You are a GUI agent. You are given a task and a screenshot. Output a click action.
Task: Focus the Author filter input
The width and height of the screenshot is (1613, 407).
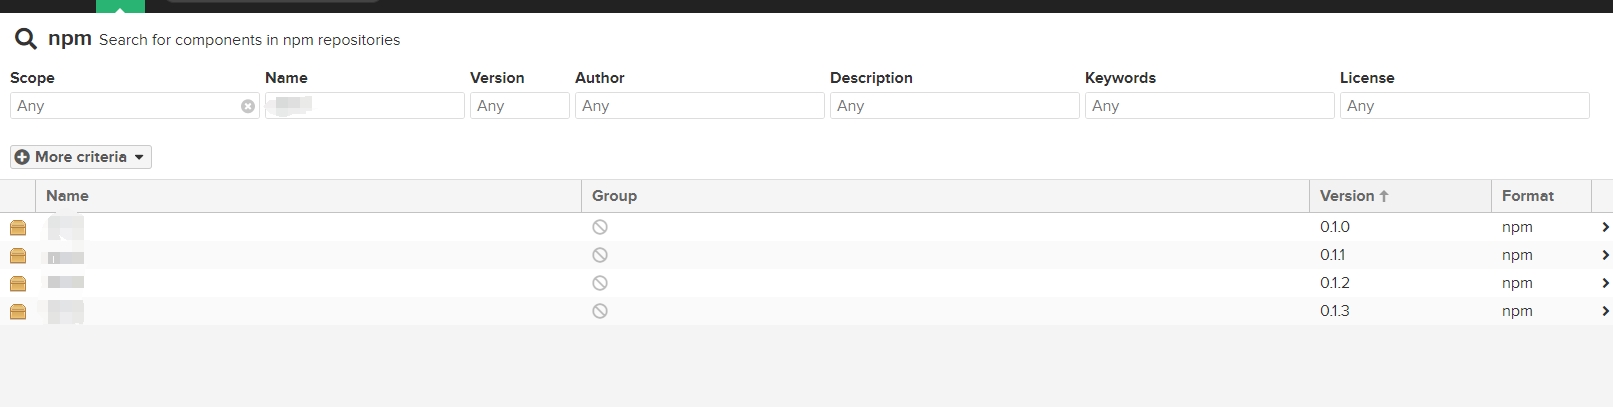(699, 106)
